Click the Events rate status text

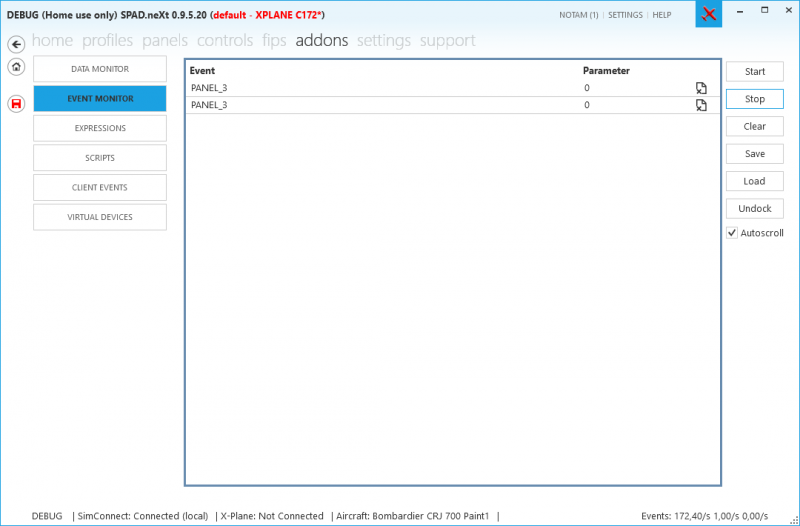point(705,516)
